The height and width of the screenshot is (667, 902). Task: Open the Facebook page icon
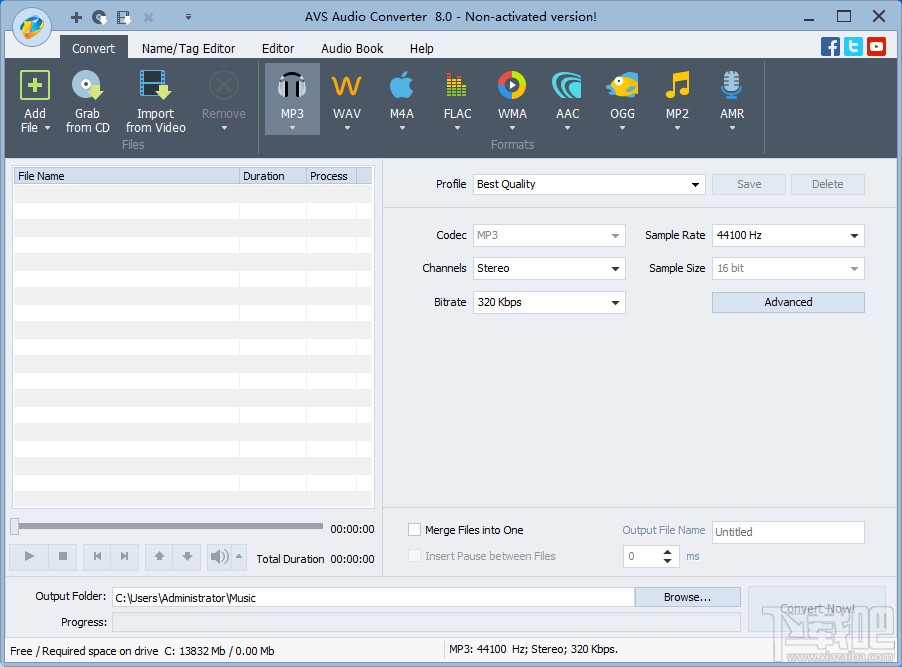(830, 46)
